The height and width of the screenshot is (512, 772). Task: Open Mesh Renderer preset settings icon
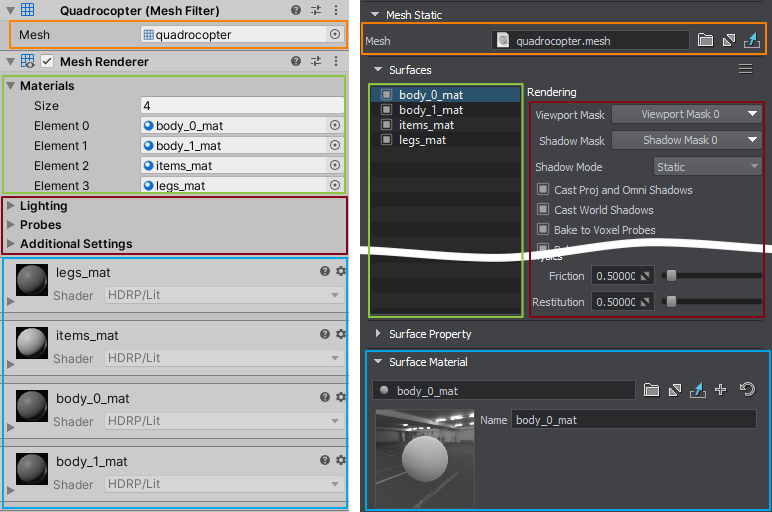(315, 61)
